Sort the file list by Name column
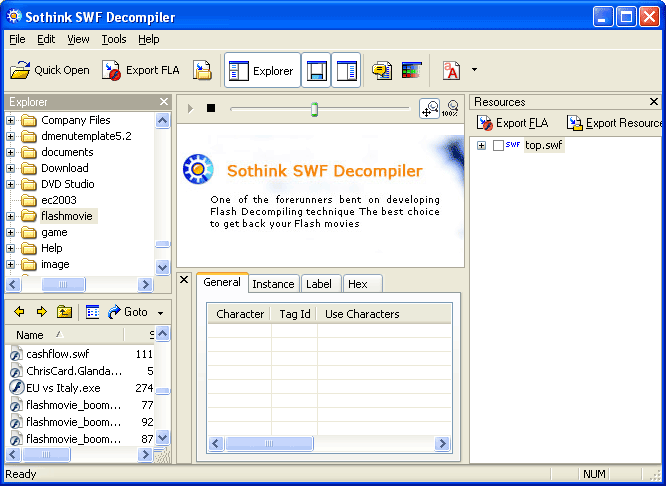Image resolution: width=666 pixels, height=486 pixels. [x=65, y=335]
